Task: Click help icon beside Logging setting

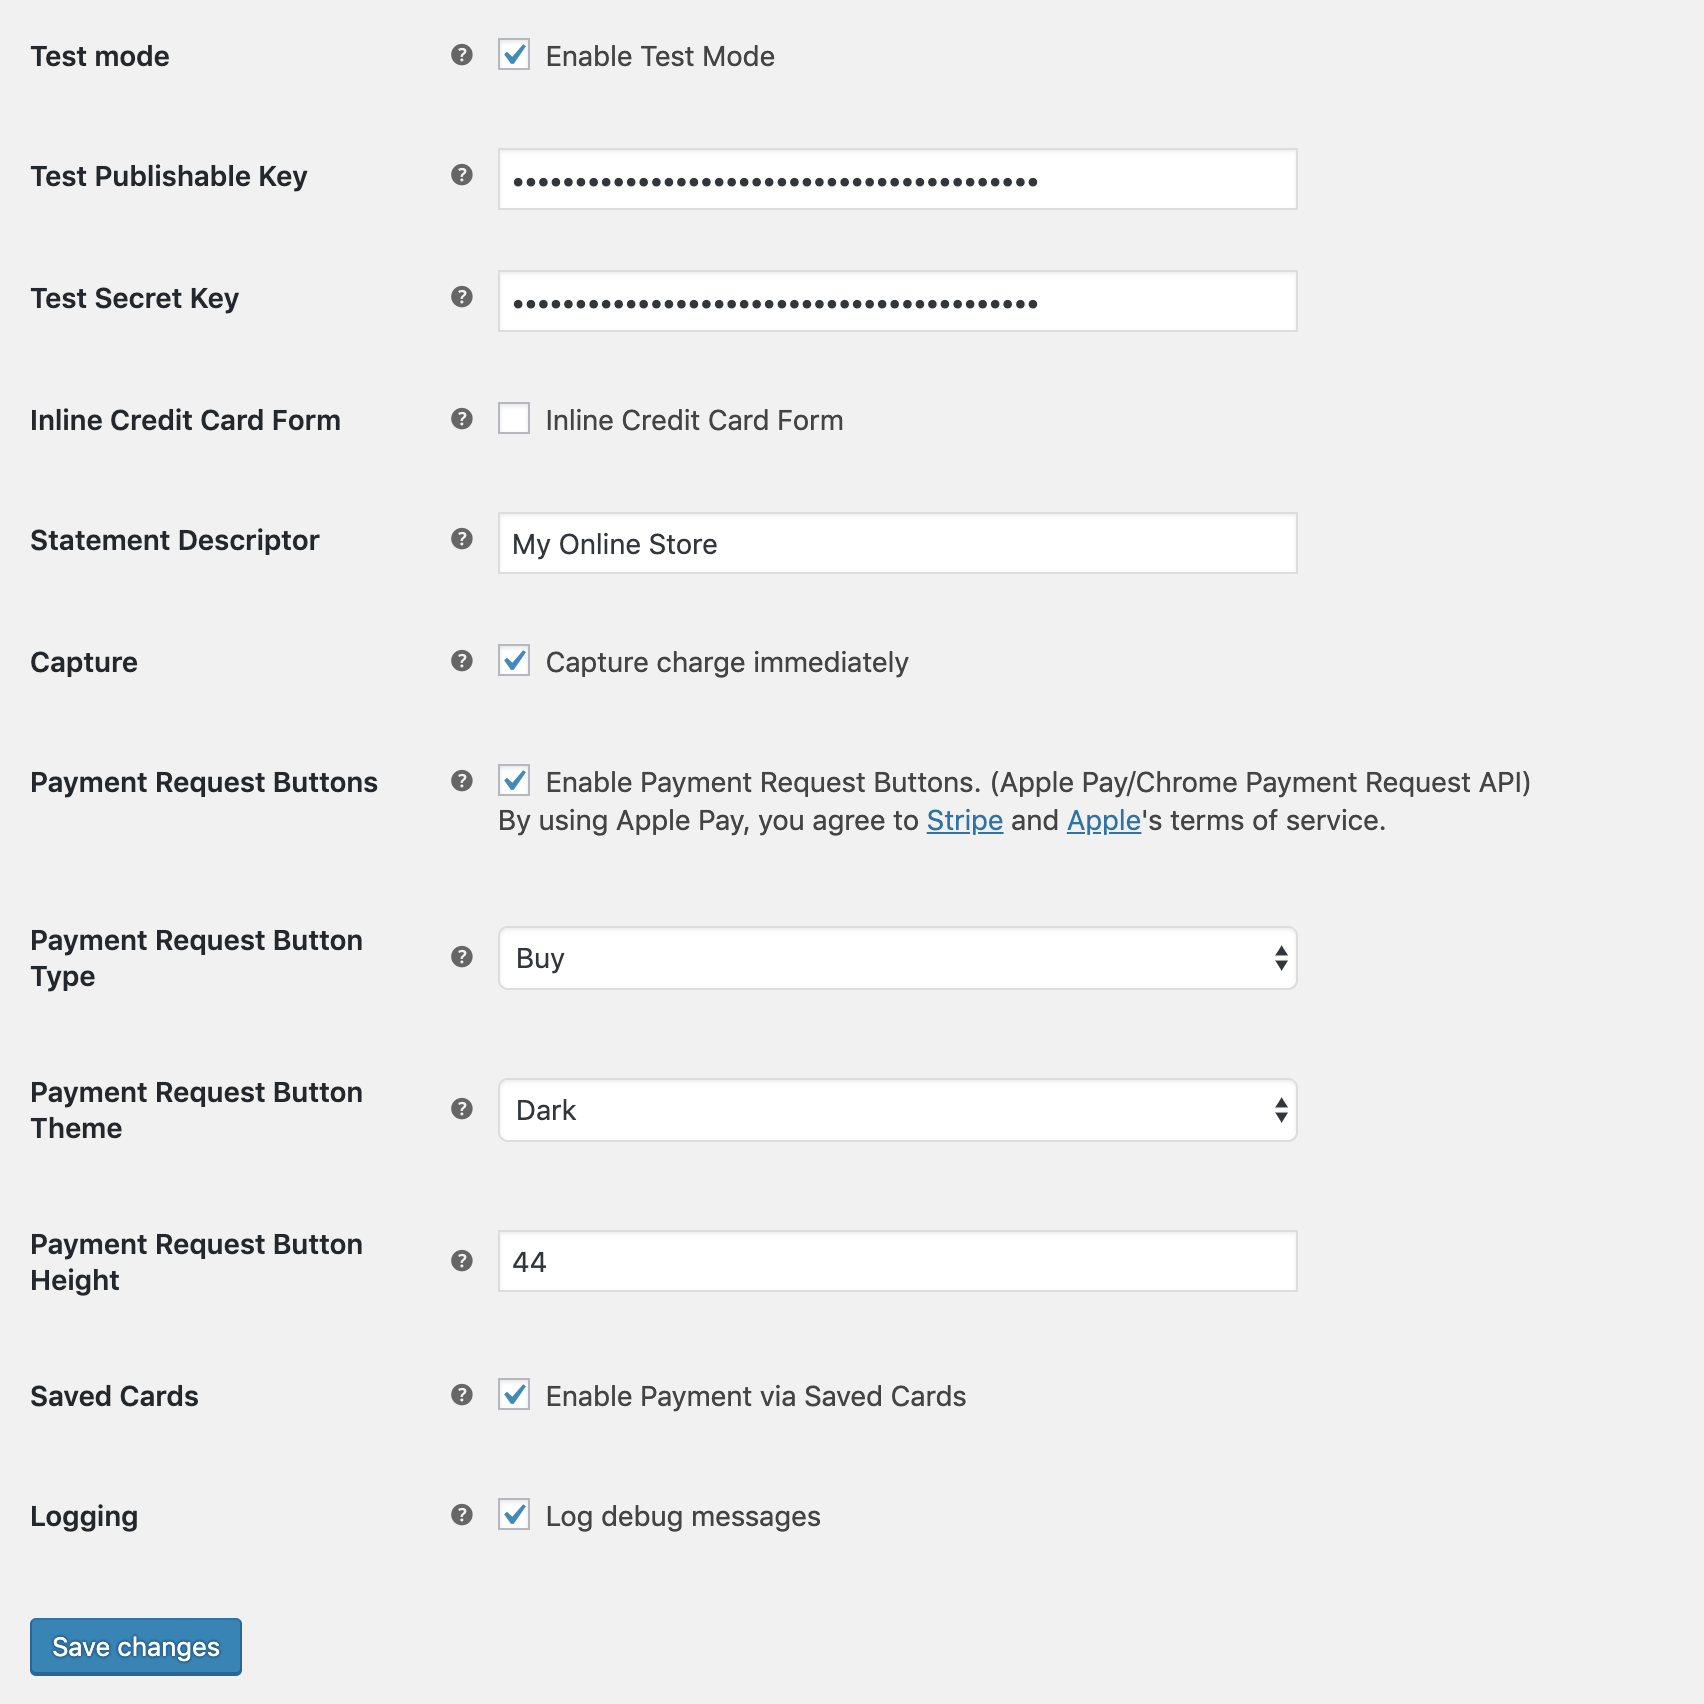Action: coord(461,1515)
